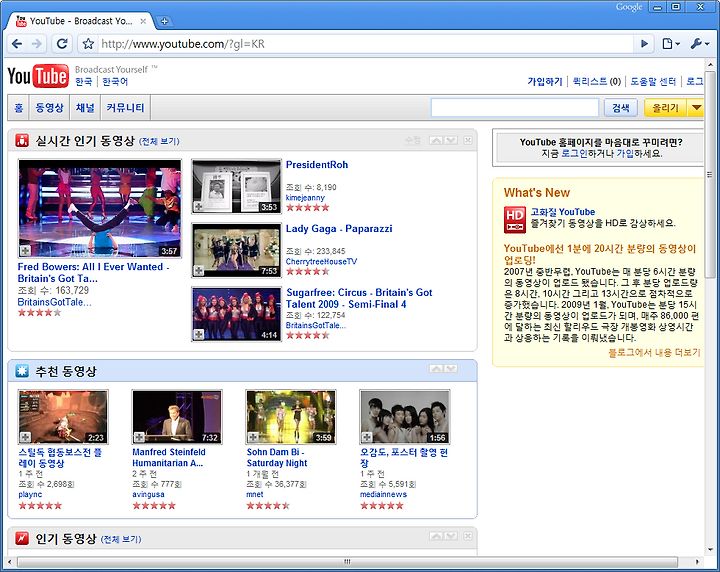720x572 pixels.
Task: Open the 도움말 센터 help link
Action: click(x=653, y=81)
